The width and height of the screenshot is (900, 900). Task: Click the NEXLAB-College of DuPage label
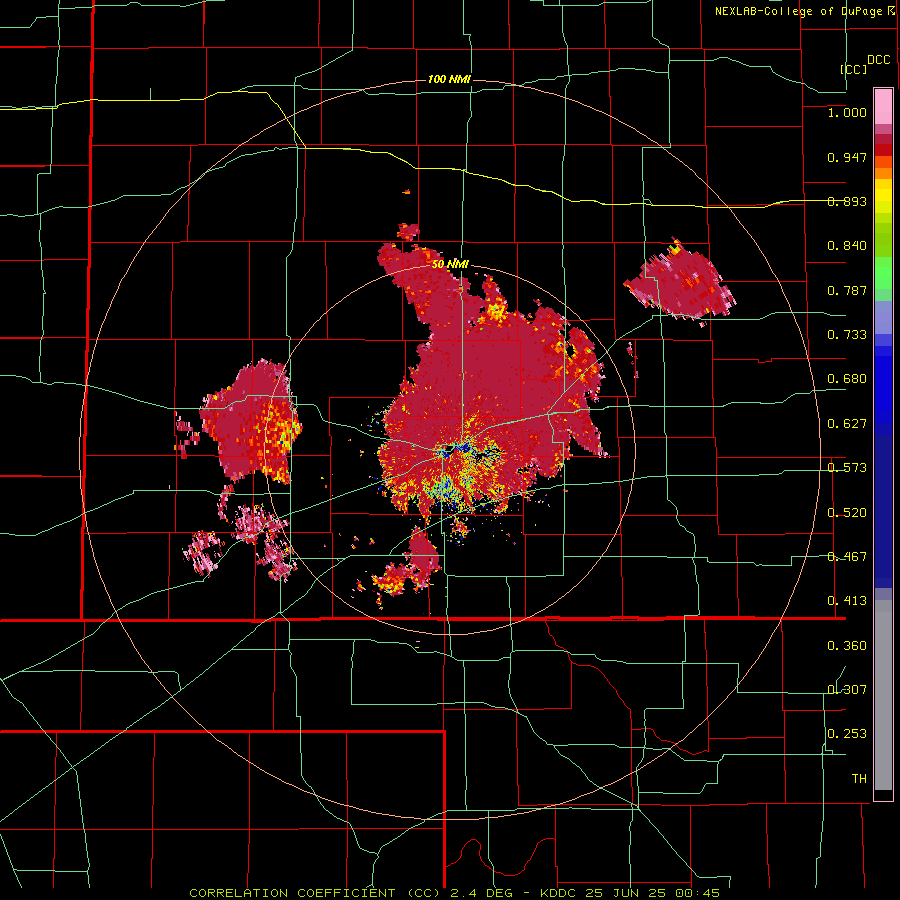click(x=799, y=11)
